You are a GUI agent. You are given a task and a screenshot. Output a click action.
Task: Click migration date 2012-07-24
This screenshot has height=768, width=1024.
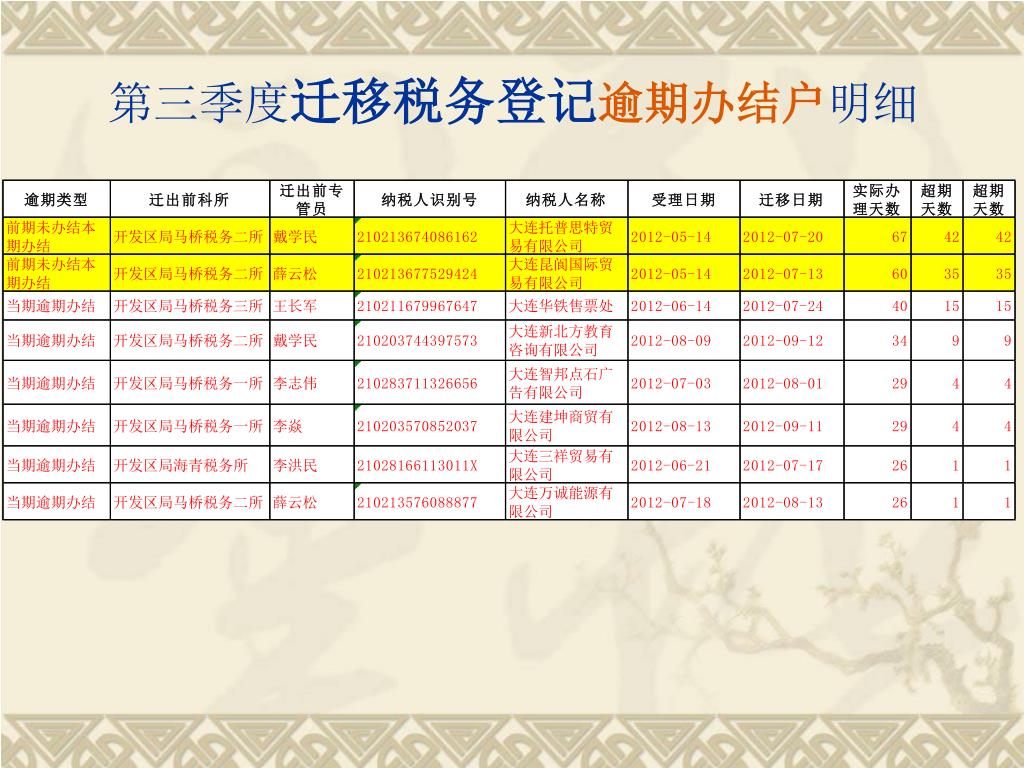pos(783,306)
